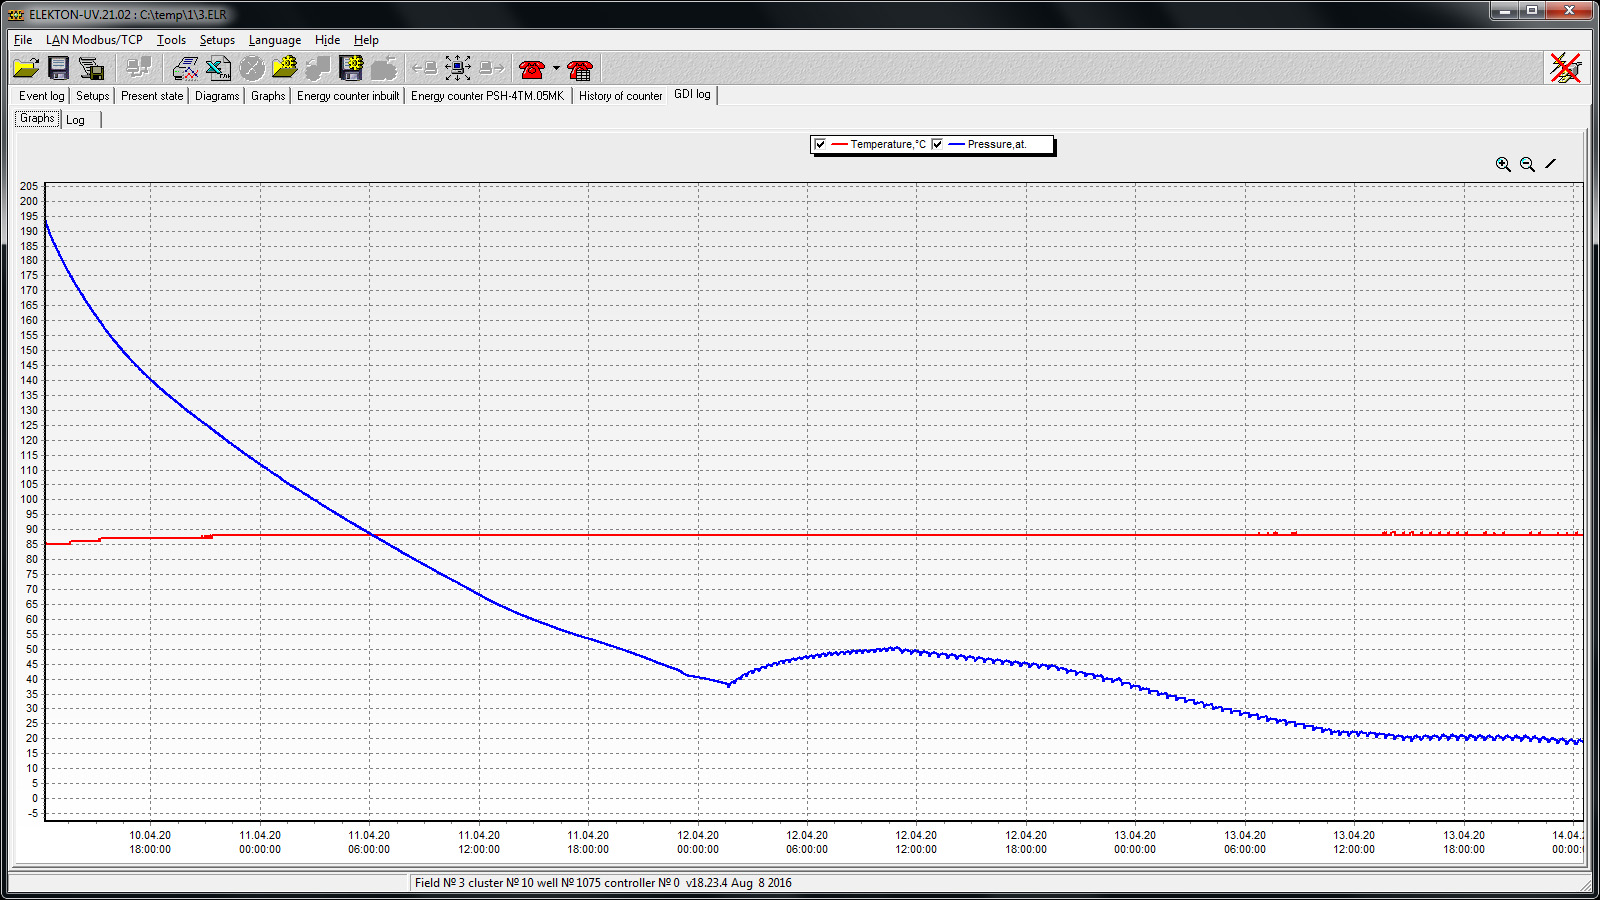Open the Energy counter PSH-4TM.05MK tab
Image resolution: width=1600 pixels, height=900 pixels.
[x=487, y=96]
